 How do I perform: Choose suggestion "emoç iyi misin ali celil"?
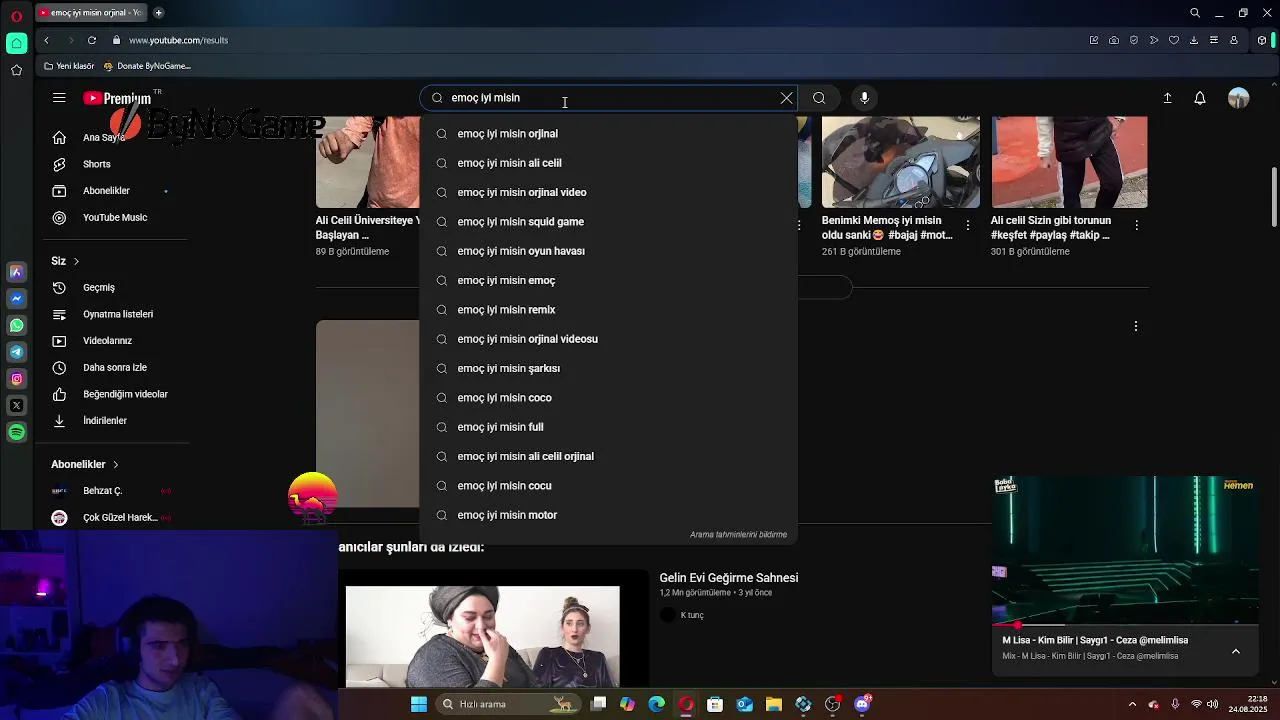click(x=608, y=163)
